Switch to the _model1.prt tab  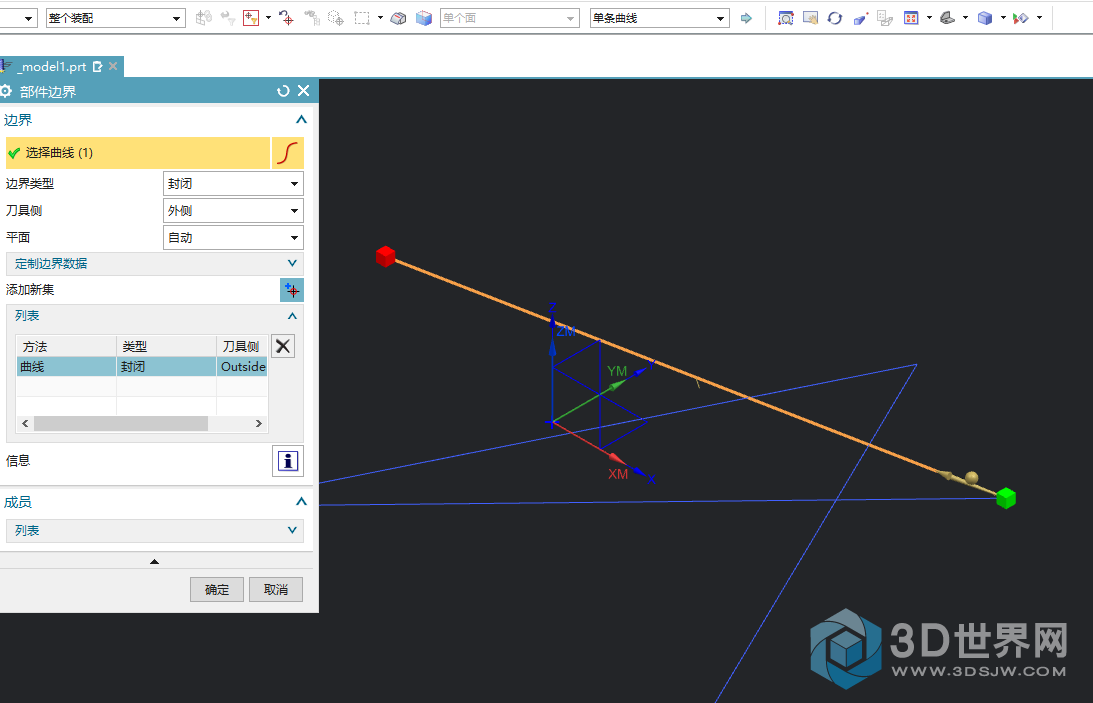(53, 67)
